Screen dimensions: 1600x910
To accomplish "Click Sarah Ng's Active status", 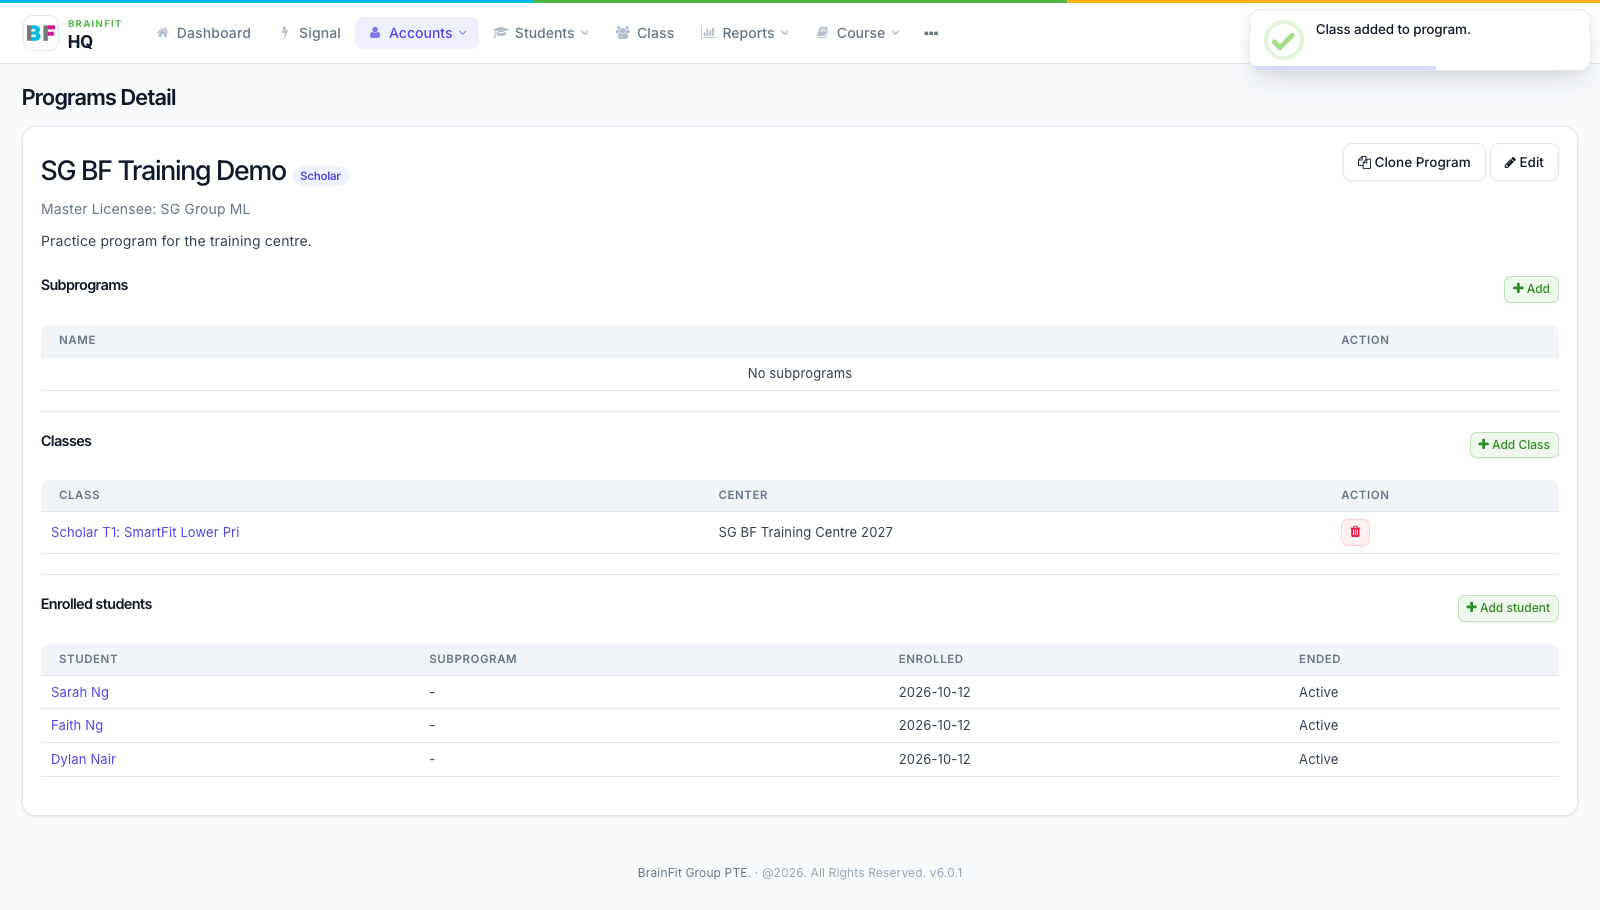I will click(1318, 692).
